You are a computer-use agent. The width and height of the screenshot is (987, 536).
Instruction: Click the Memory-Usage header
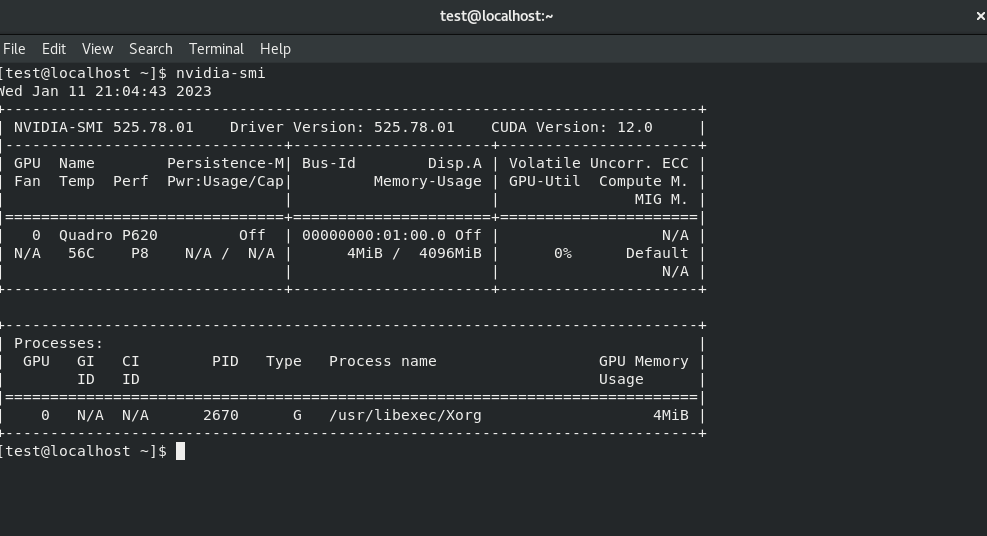point(427,182)
